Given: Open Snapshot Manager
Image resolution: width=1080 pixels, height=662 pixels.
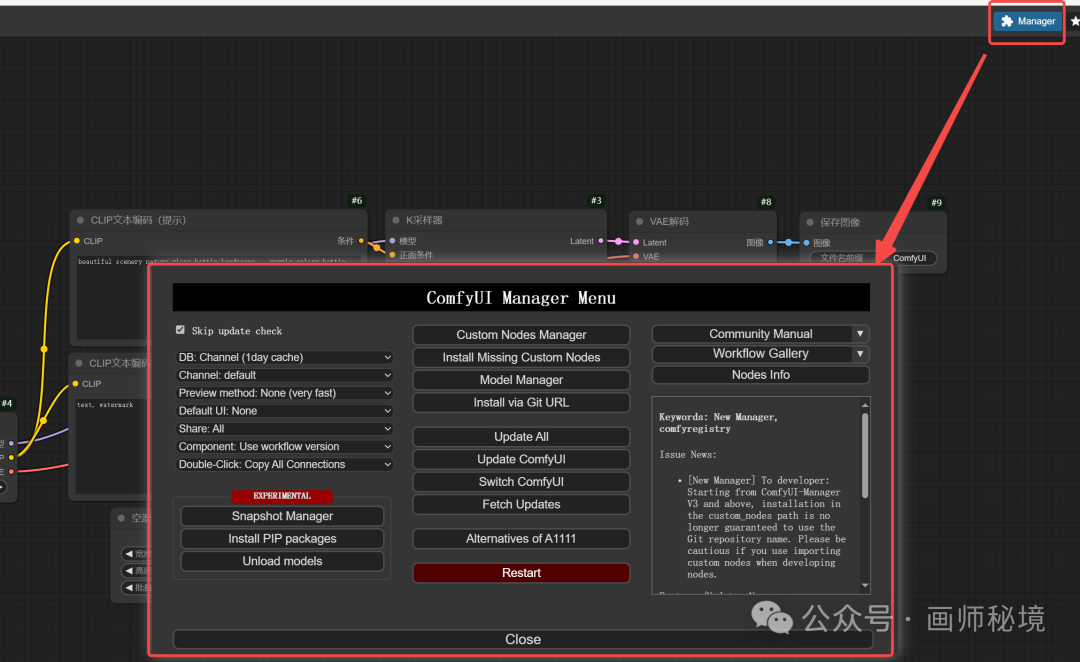Looking at the screenshot, I should (x=282, y=516).
